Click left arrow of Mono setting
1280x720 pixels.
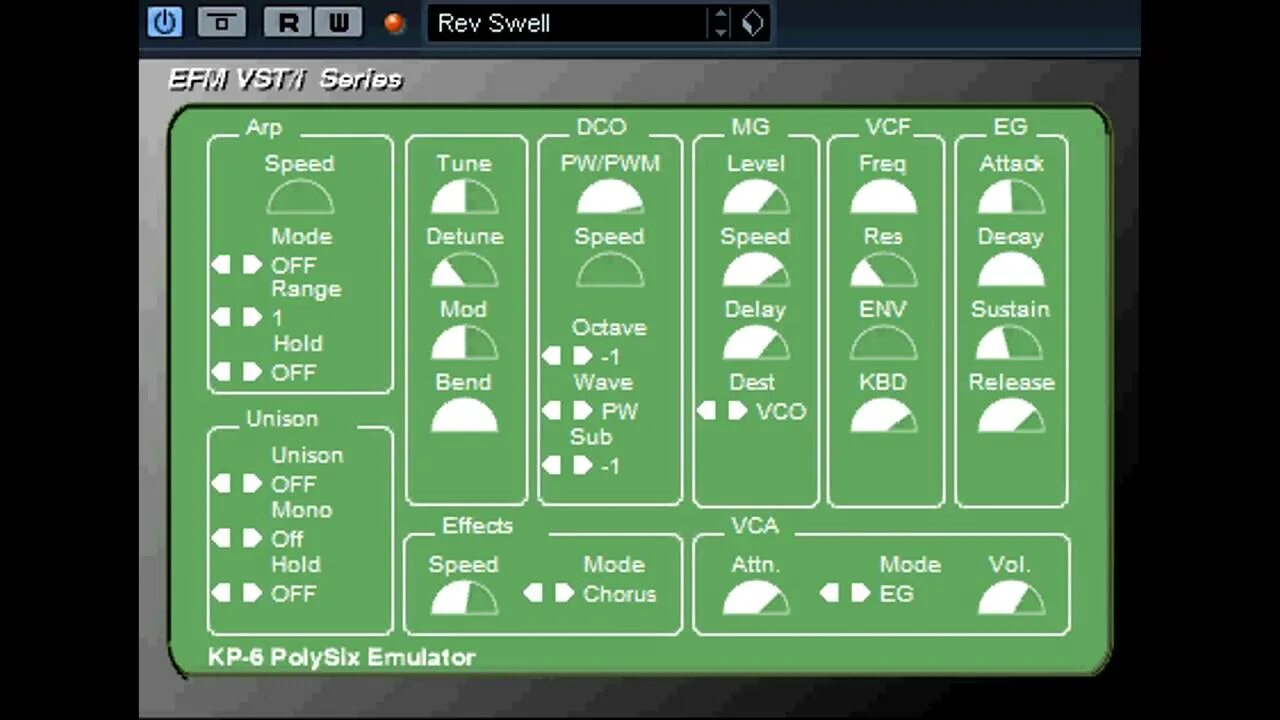(221, 539)
